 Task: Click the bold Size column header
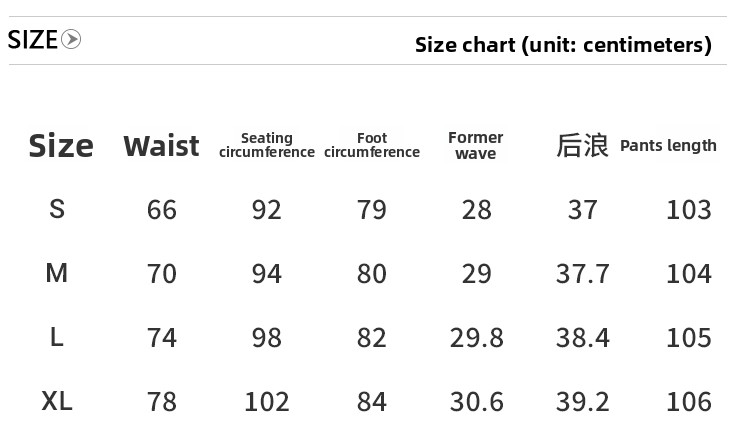(60, 146)
